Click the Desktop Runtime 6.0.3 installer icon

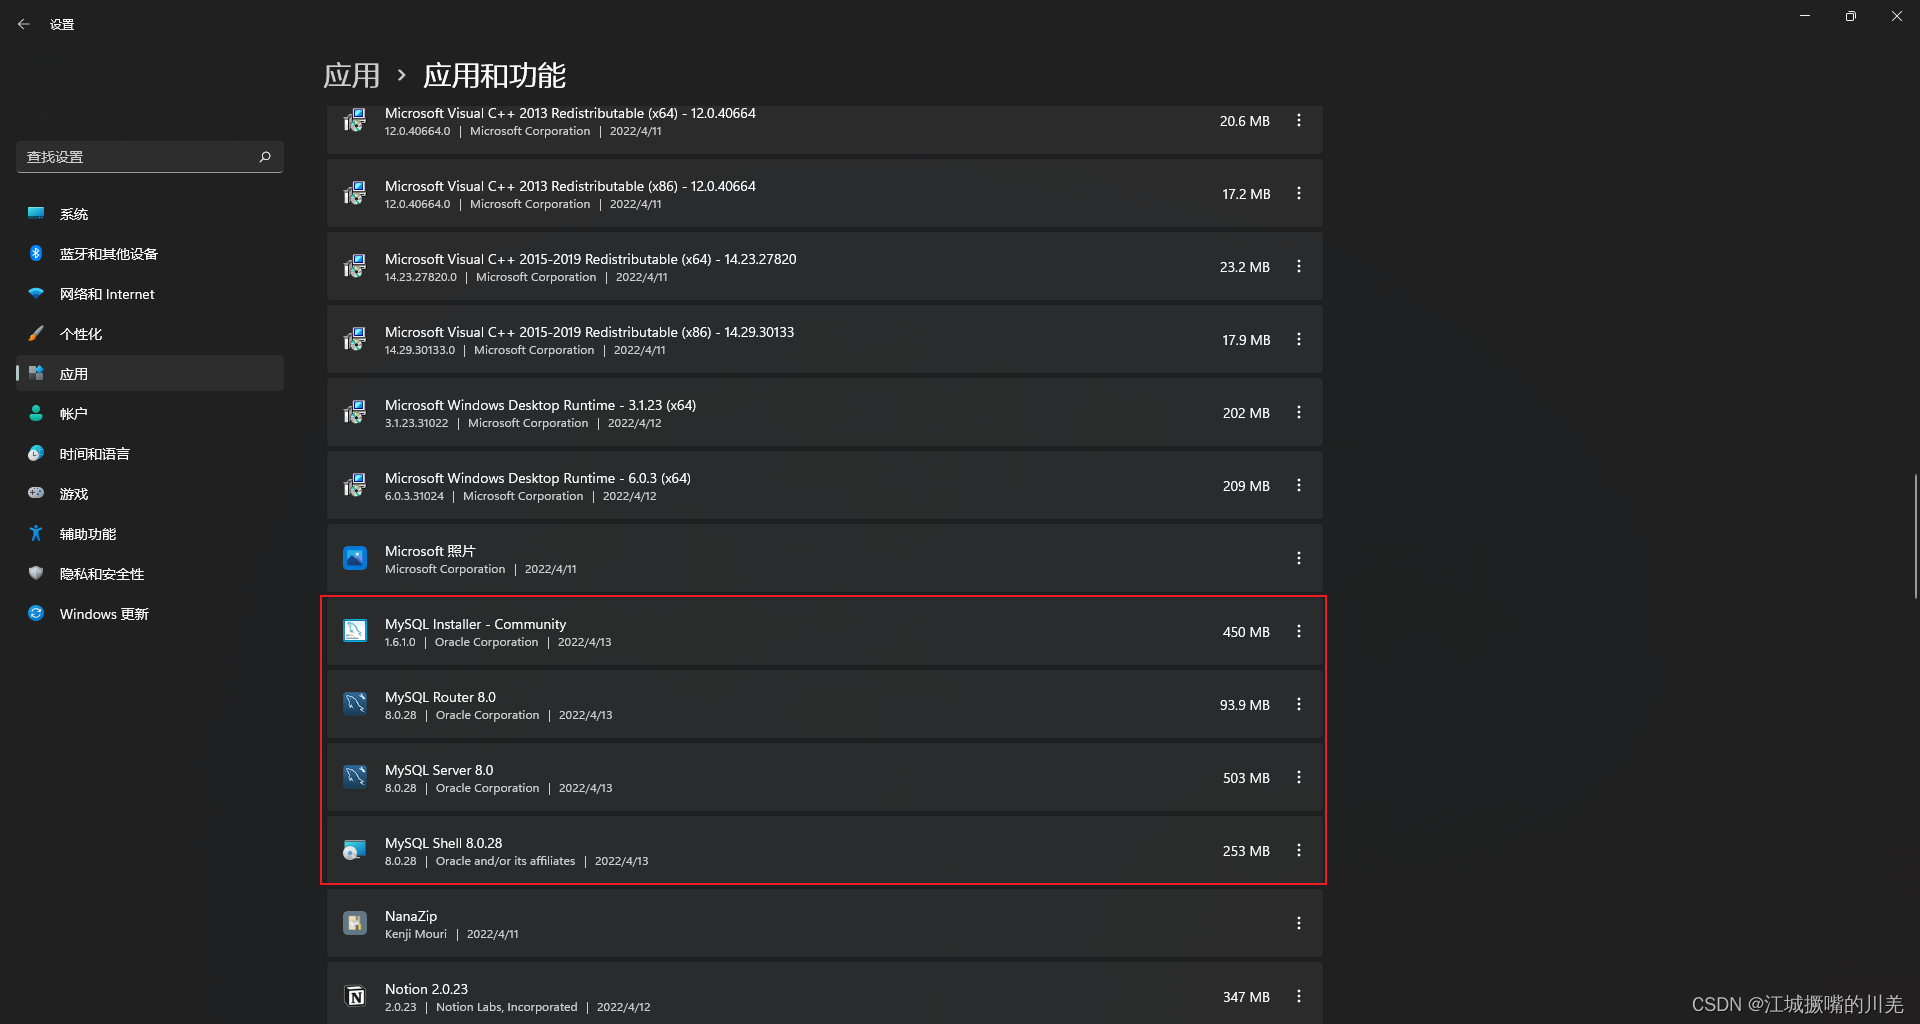355,485
